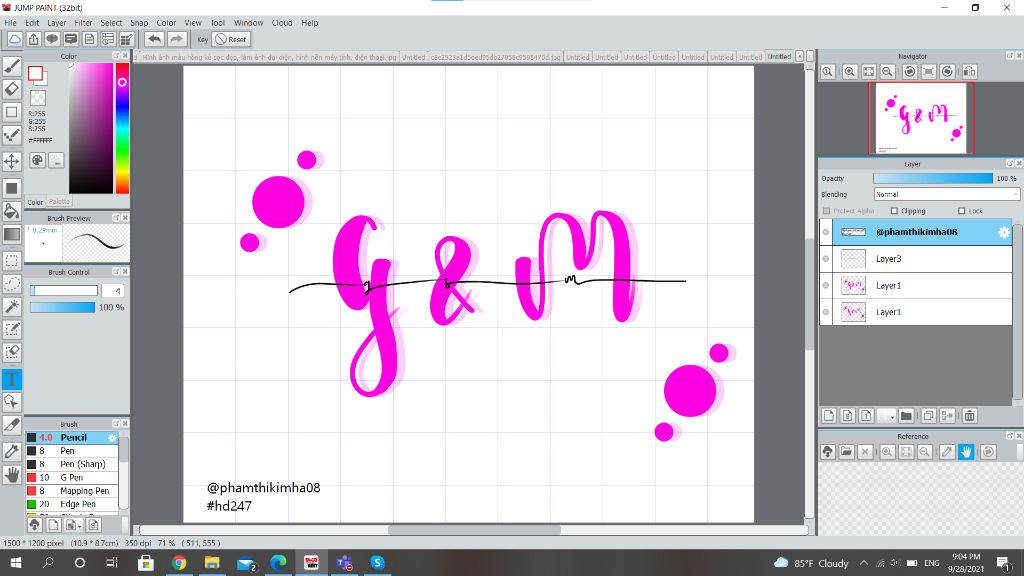Zoom in using the Navigator panel
Viewport: 1024px width, 576px height.
pyautogui.click(x=850, y=72)
